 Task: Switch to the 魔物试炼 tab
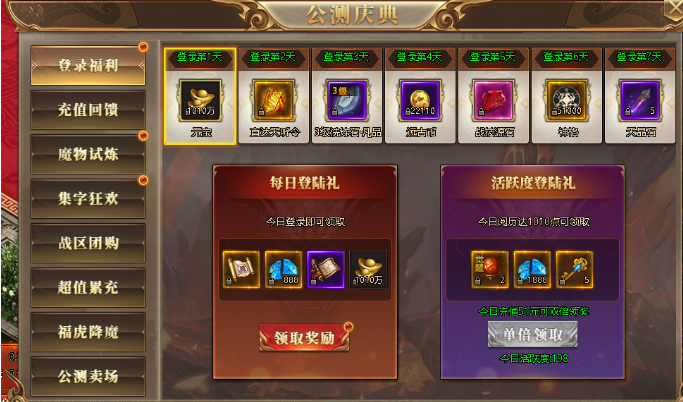(x=88, y=154)
